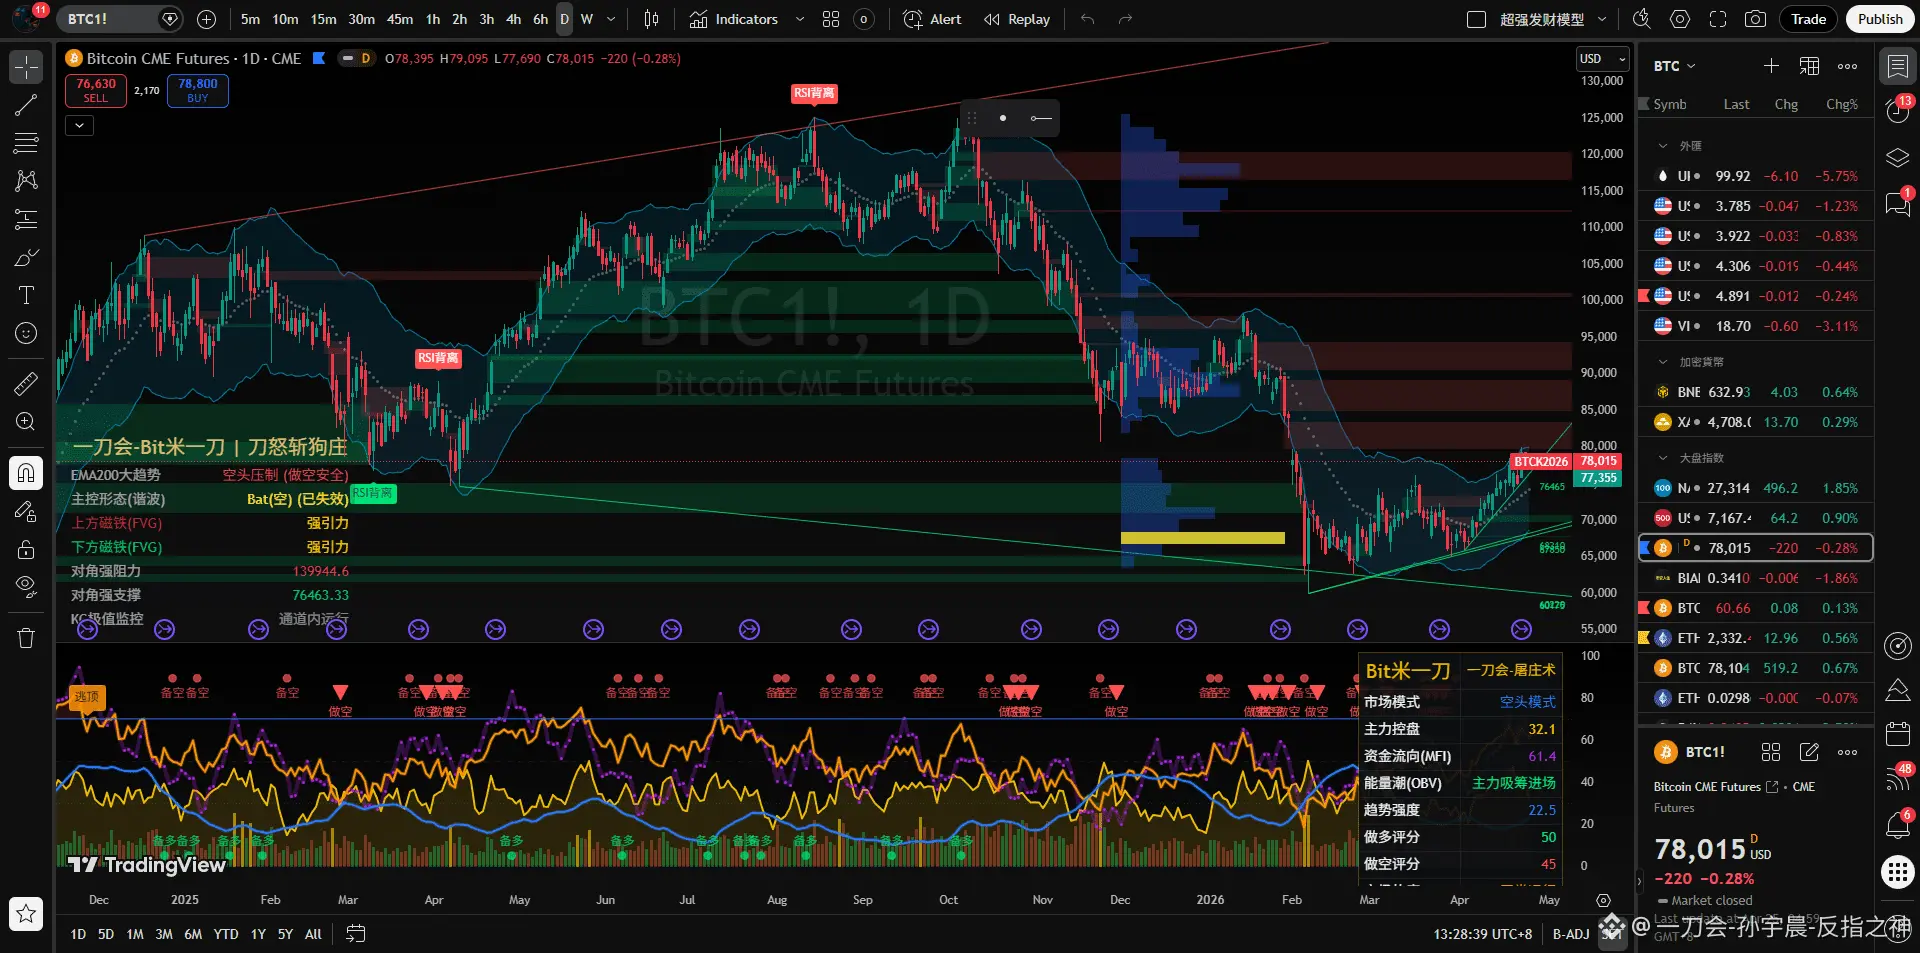Take a chart snapshot with the camera
The image size is (1920, 953).
click(1755, 19)
